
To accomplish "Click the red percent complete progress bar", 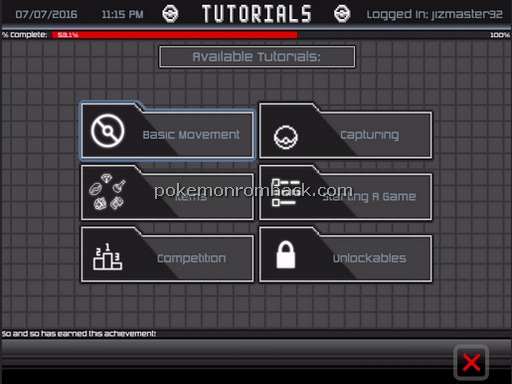I will pos(175,35).
